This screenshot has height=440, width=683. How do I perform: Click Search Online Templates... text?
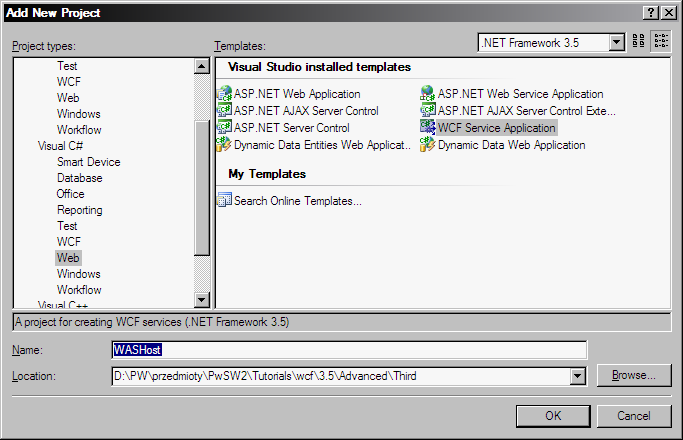[298, 201]
